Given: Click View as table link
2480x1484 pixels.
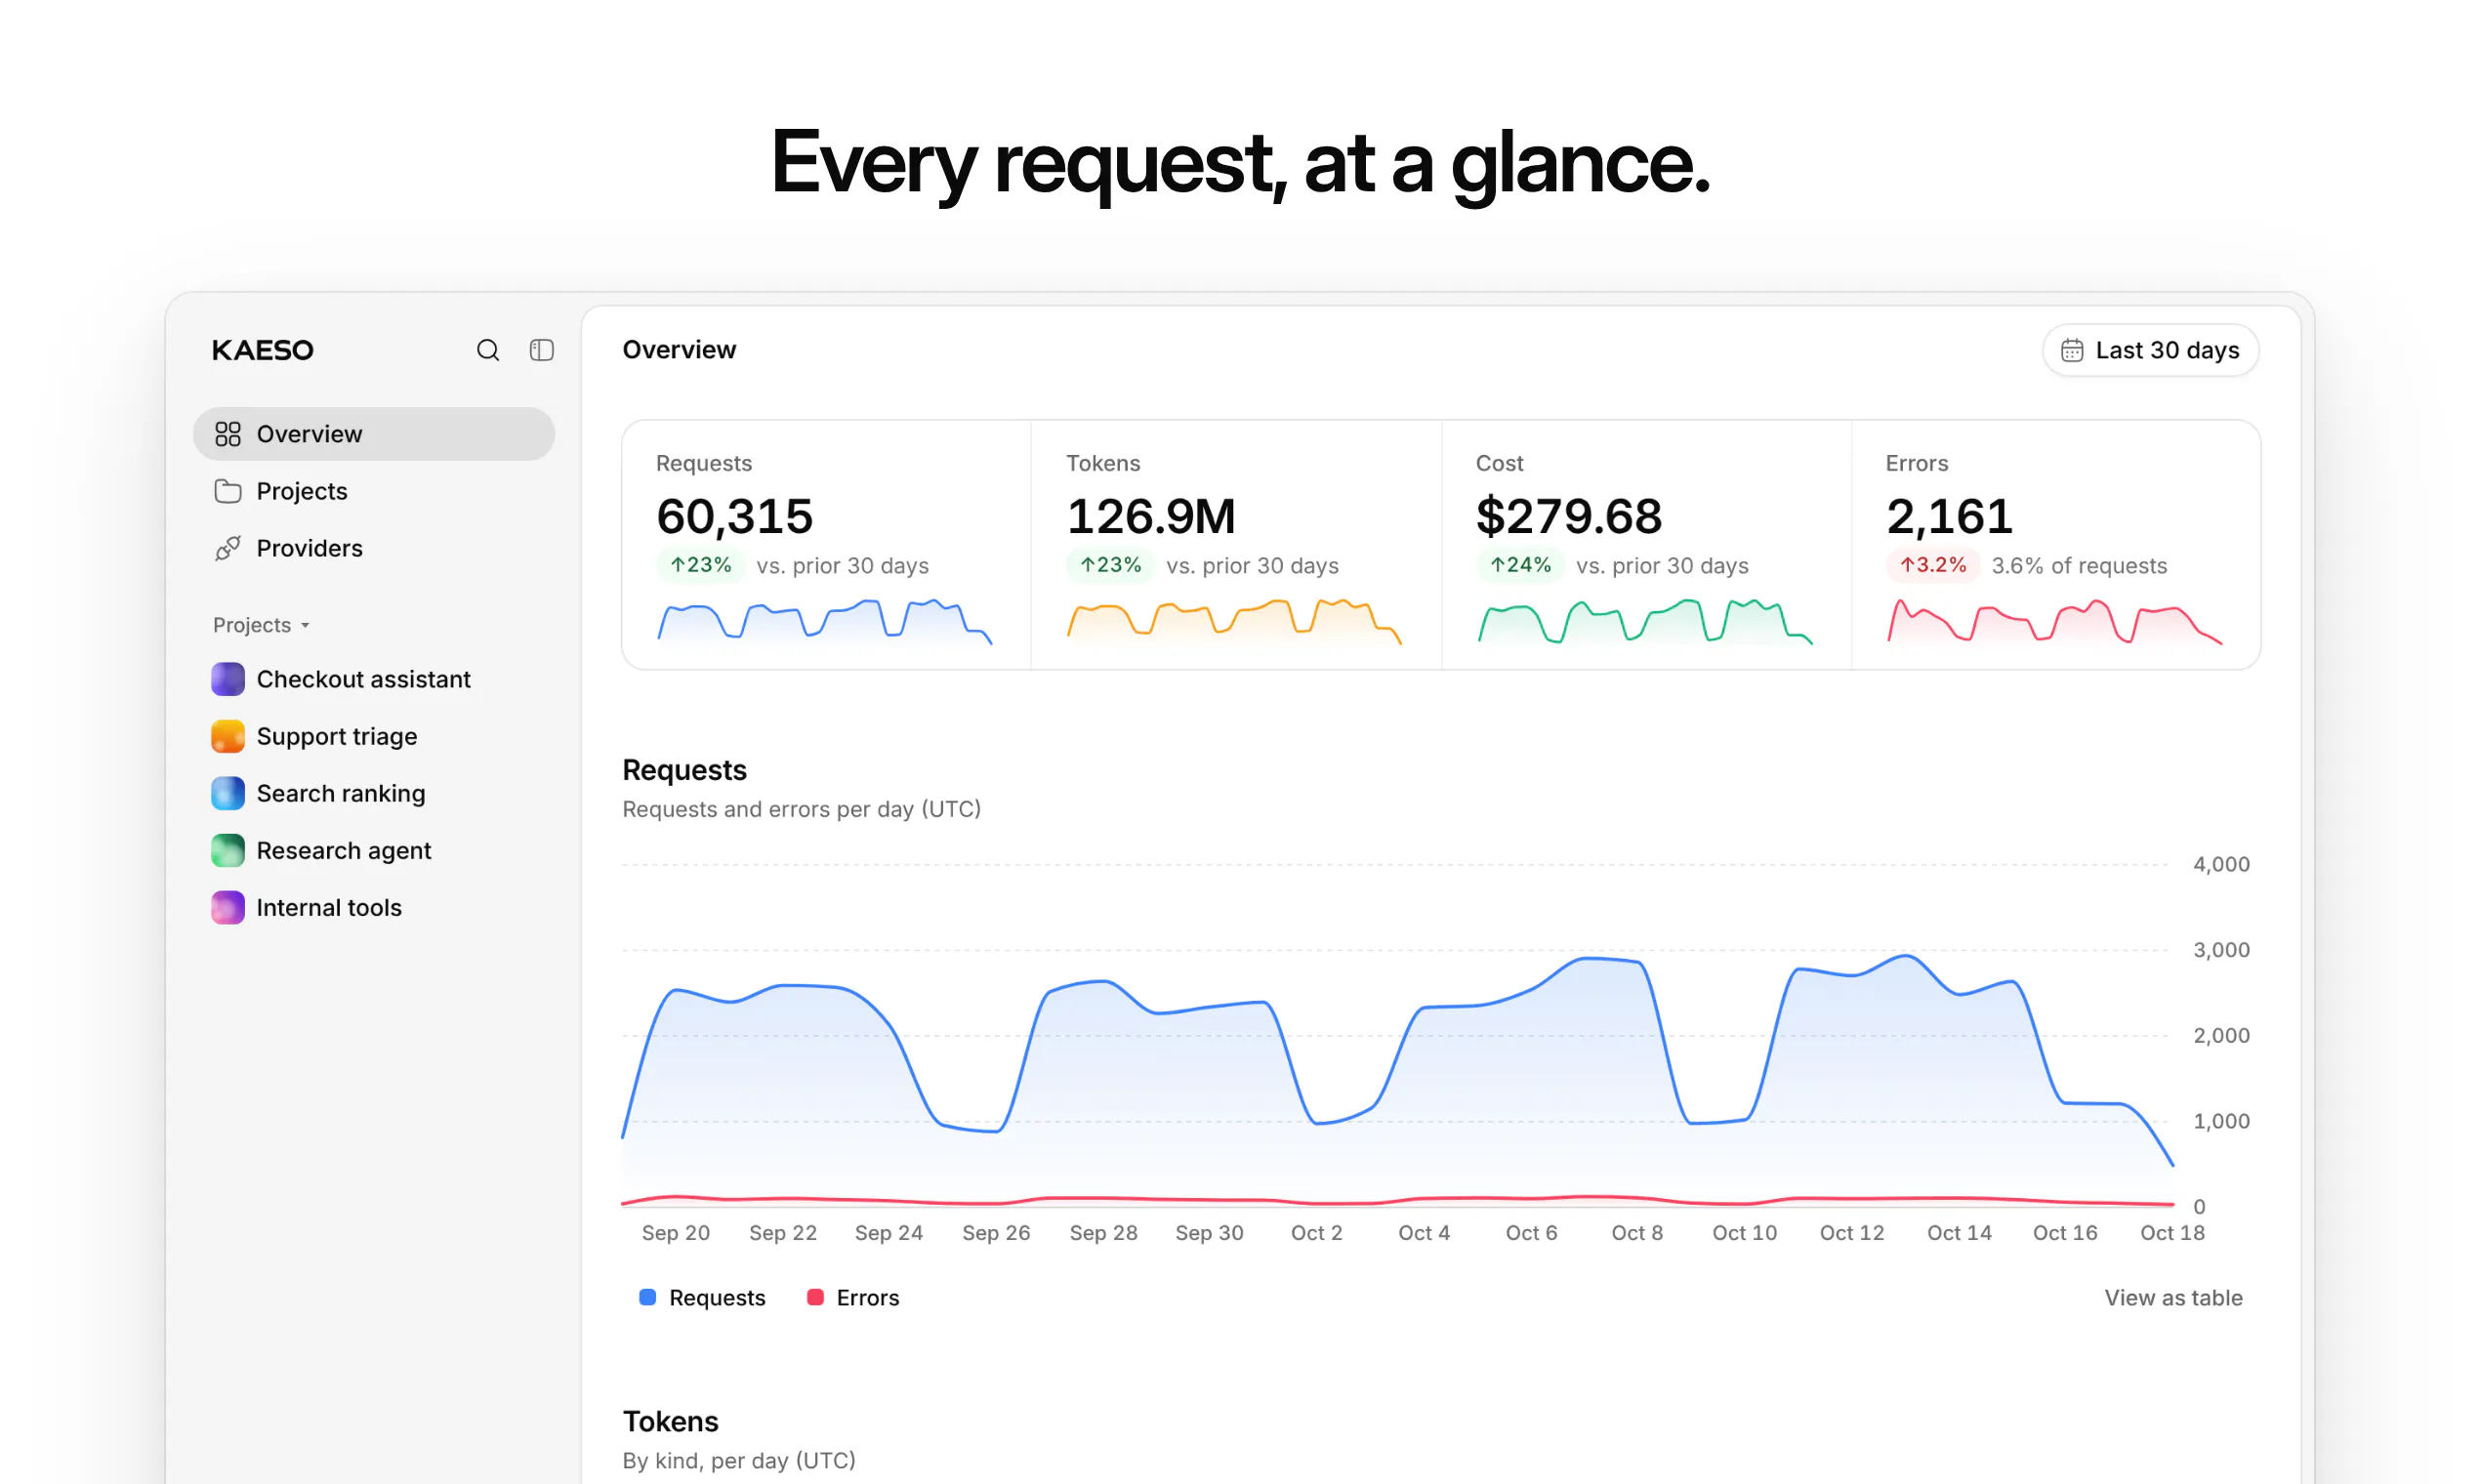Looking at the screenshot, I should pos(2173,1297).
